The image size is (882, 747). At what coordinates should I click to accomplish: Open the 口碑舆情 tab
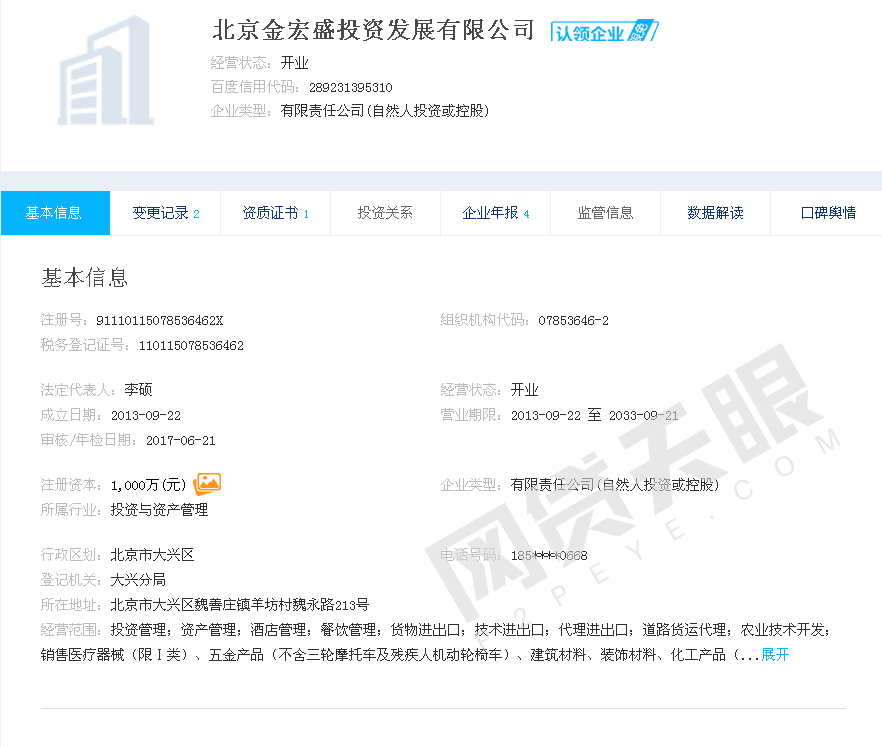click(x=826, y=213)
